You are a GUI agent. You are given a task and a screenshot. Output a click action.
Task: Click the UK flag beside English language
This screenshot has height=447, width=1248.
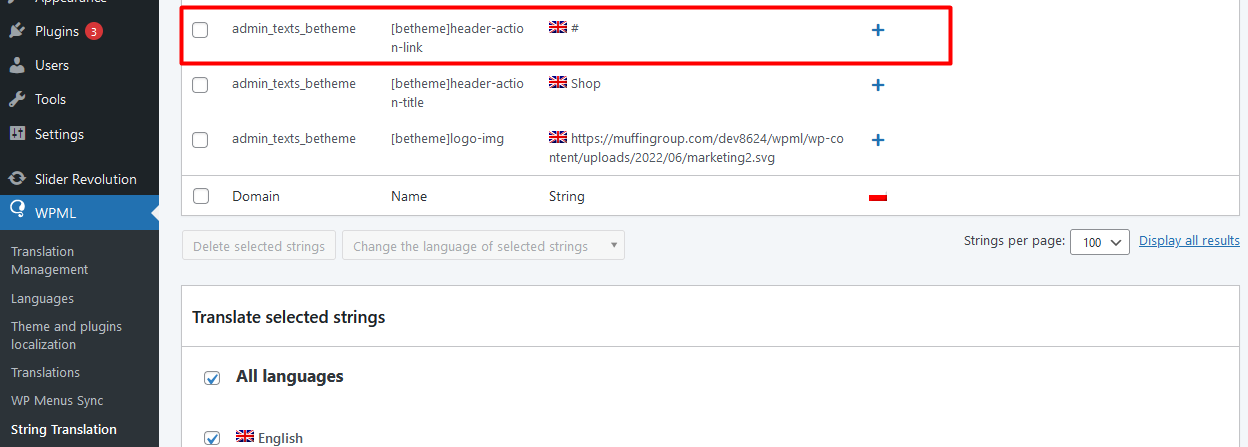(x=245, y=437)
